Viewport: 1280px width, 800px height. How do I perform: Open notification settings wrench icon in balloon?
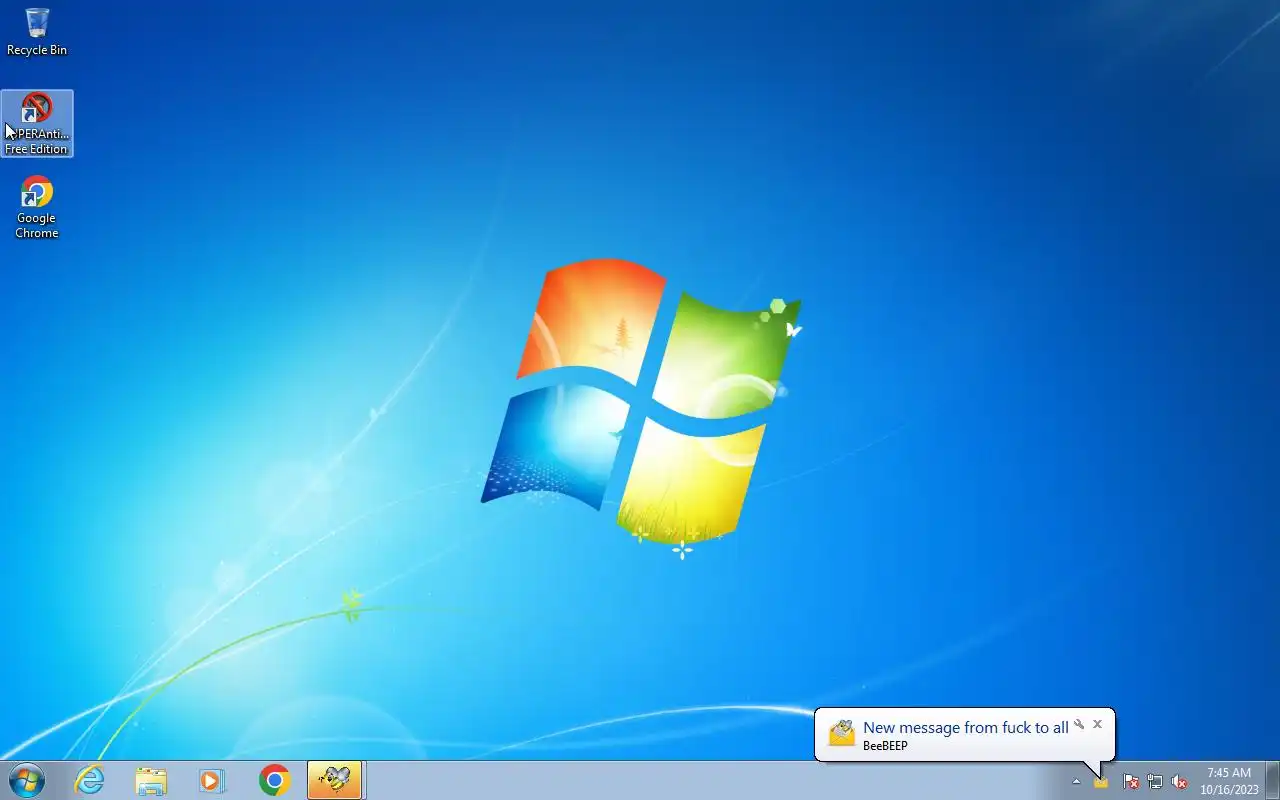(1079, 724)
